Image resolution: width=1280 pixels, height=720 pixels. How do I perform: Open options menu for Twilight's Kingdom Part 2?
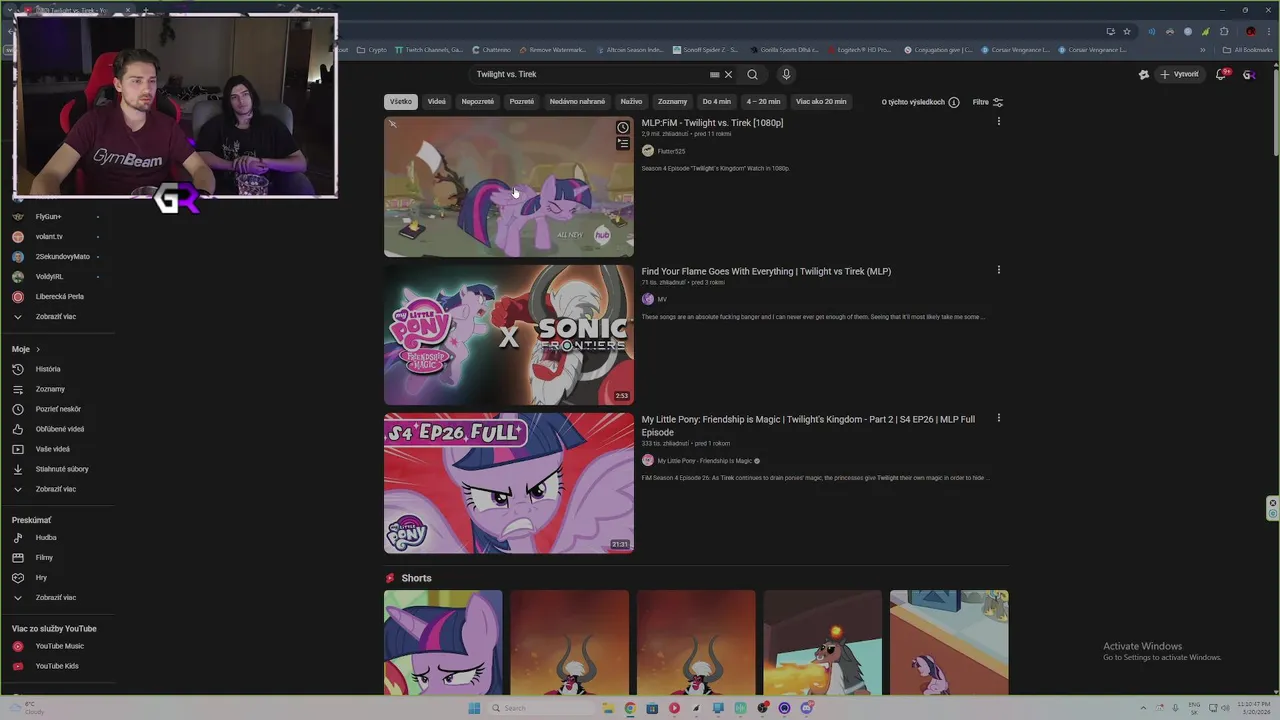pyautogui.click(x=998, y=418)
